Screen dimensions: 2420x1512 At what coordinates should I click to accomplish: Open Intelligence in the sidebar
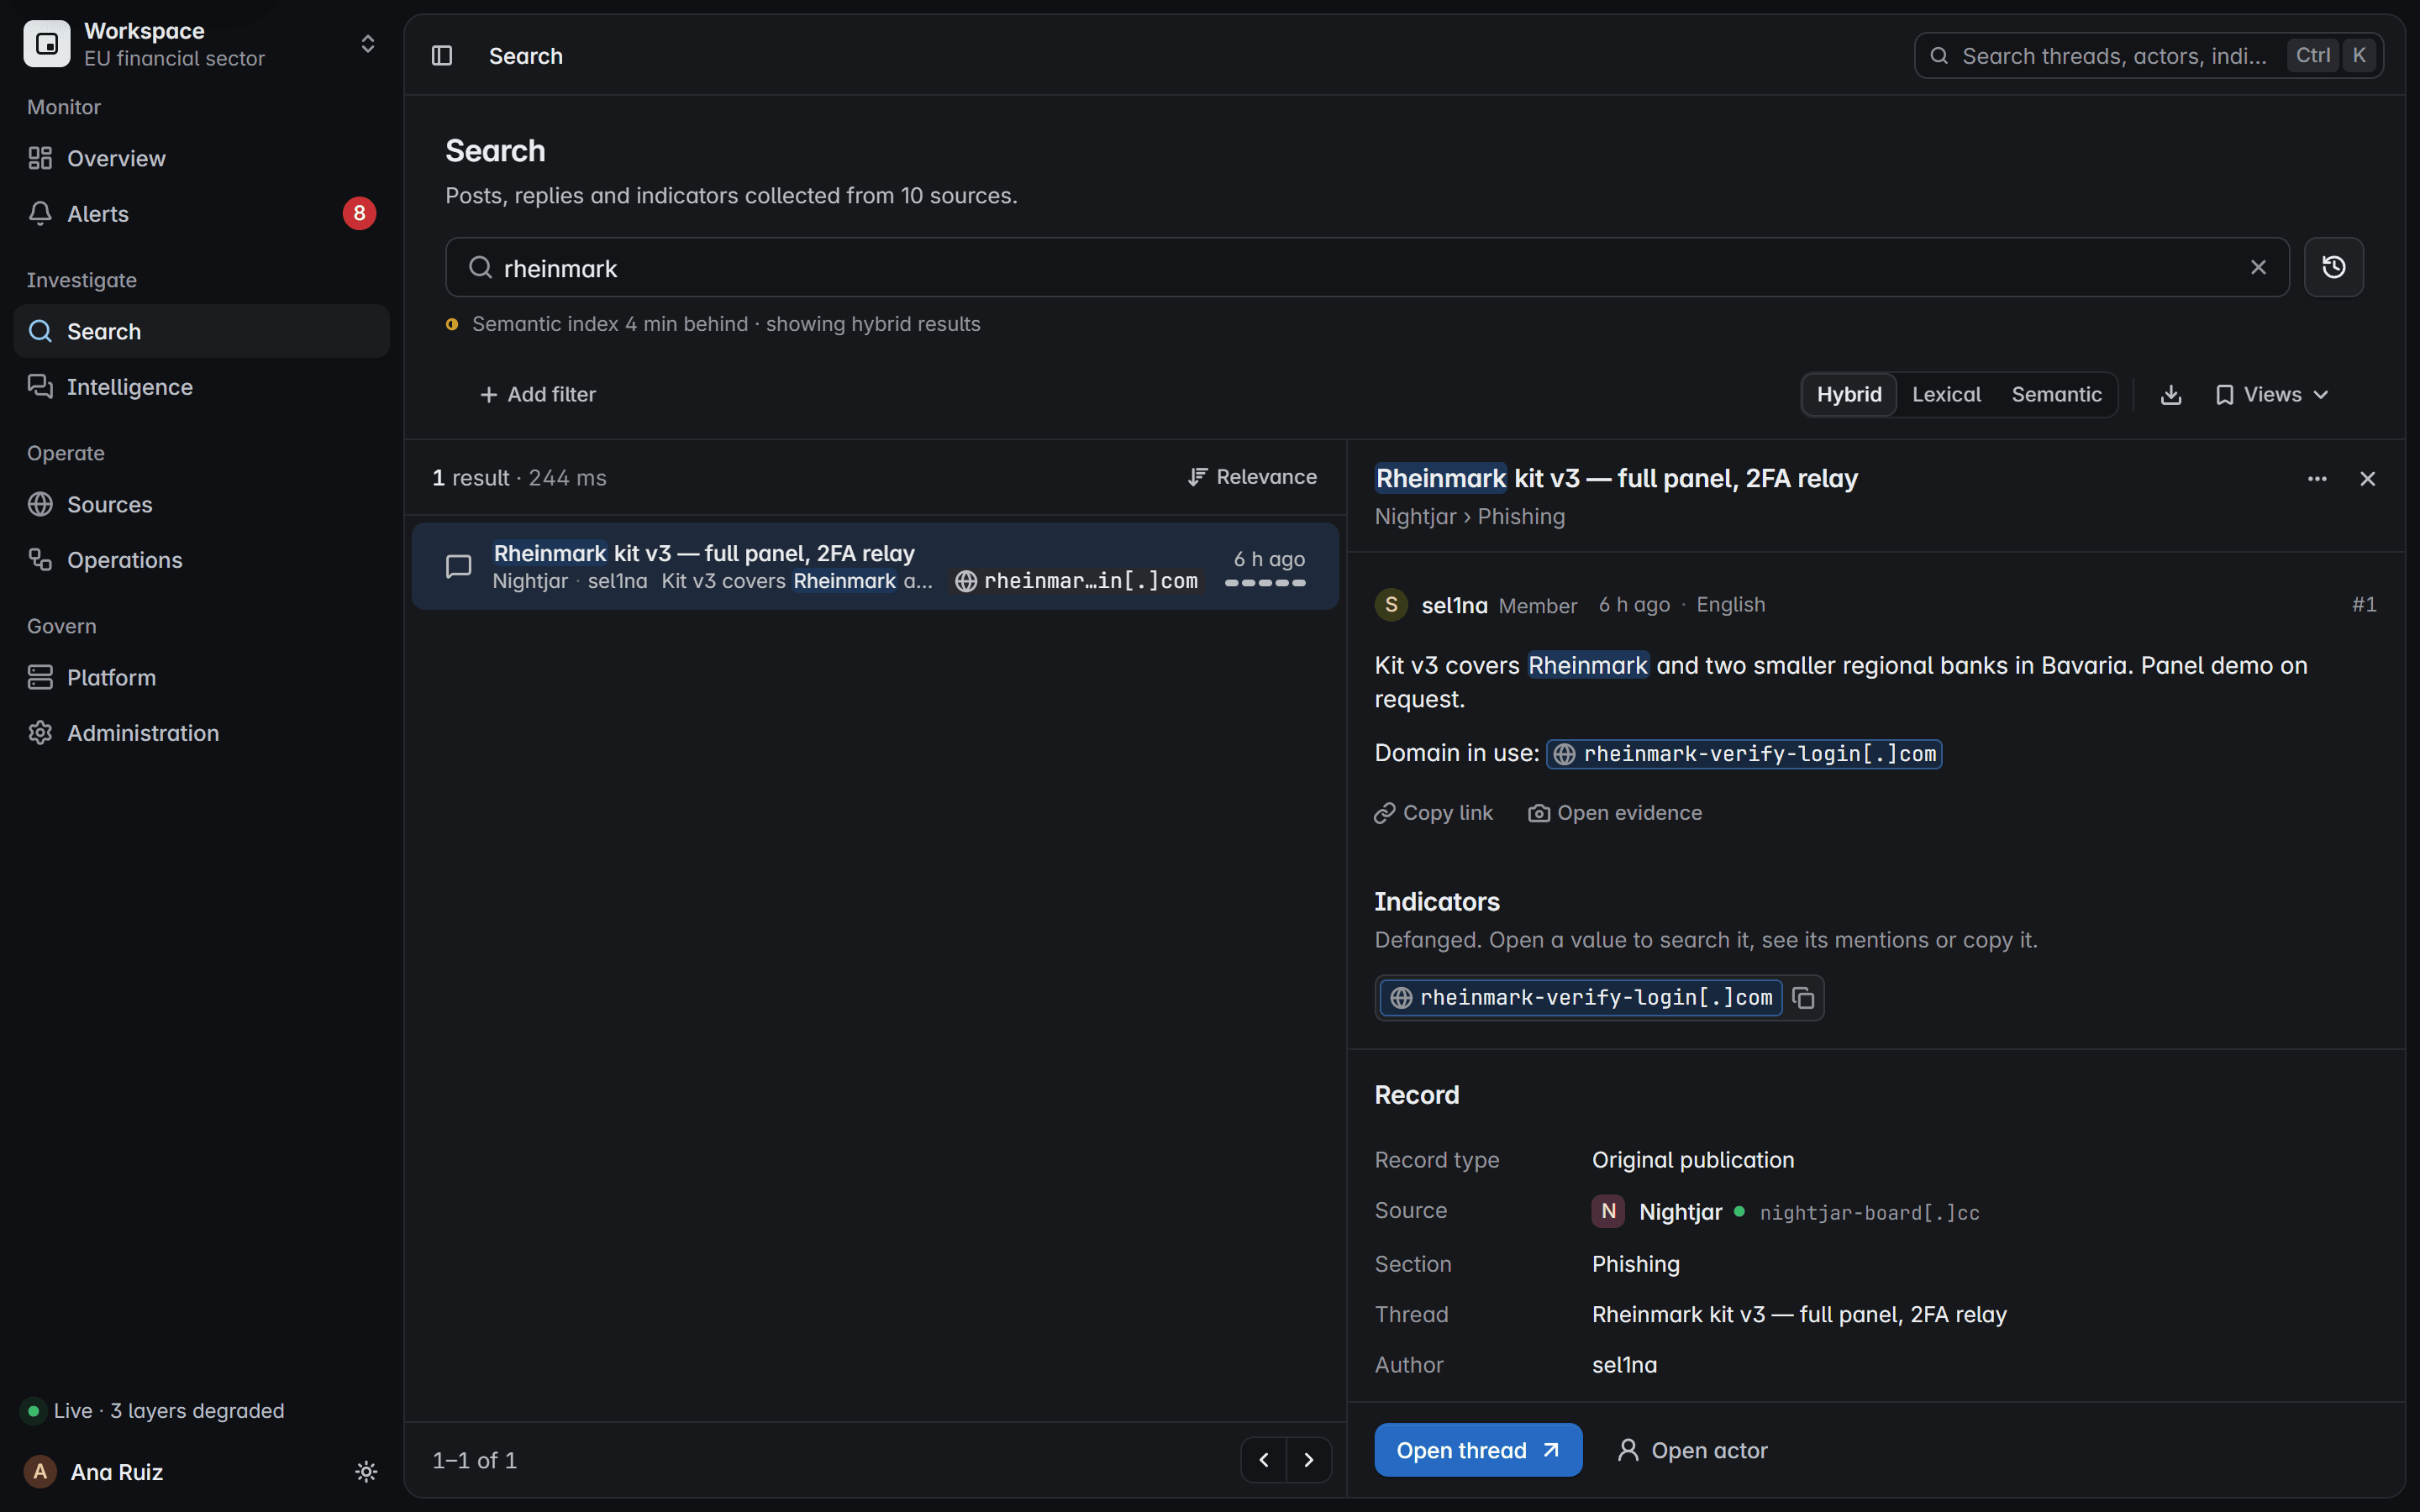pyautogui.click(x=201, y=387)
